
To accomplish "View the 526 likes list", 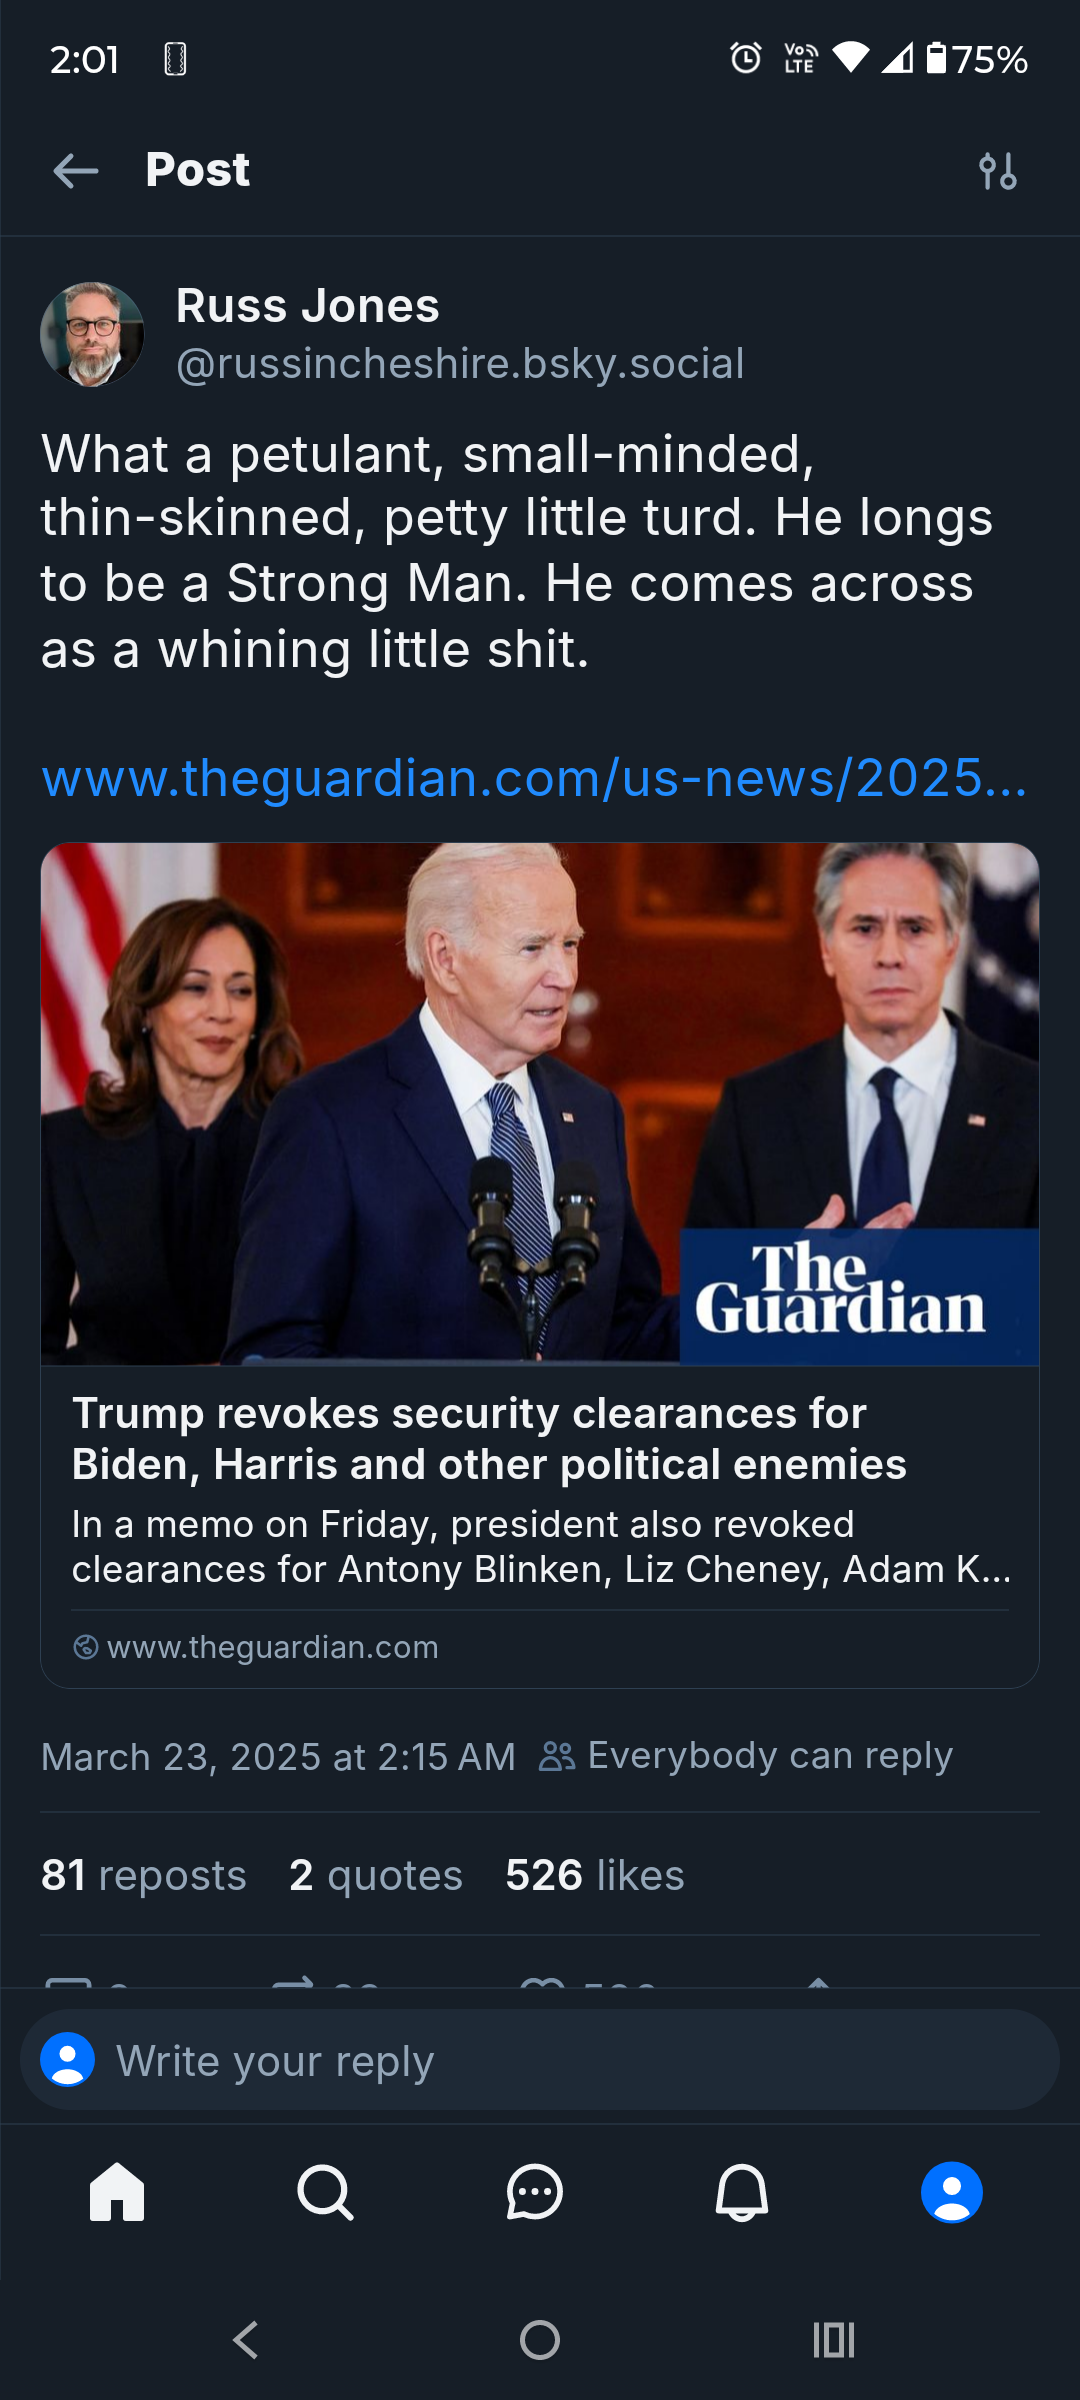I will pos(595,1875).
